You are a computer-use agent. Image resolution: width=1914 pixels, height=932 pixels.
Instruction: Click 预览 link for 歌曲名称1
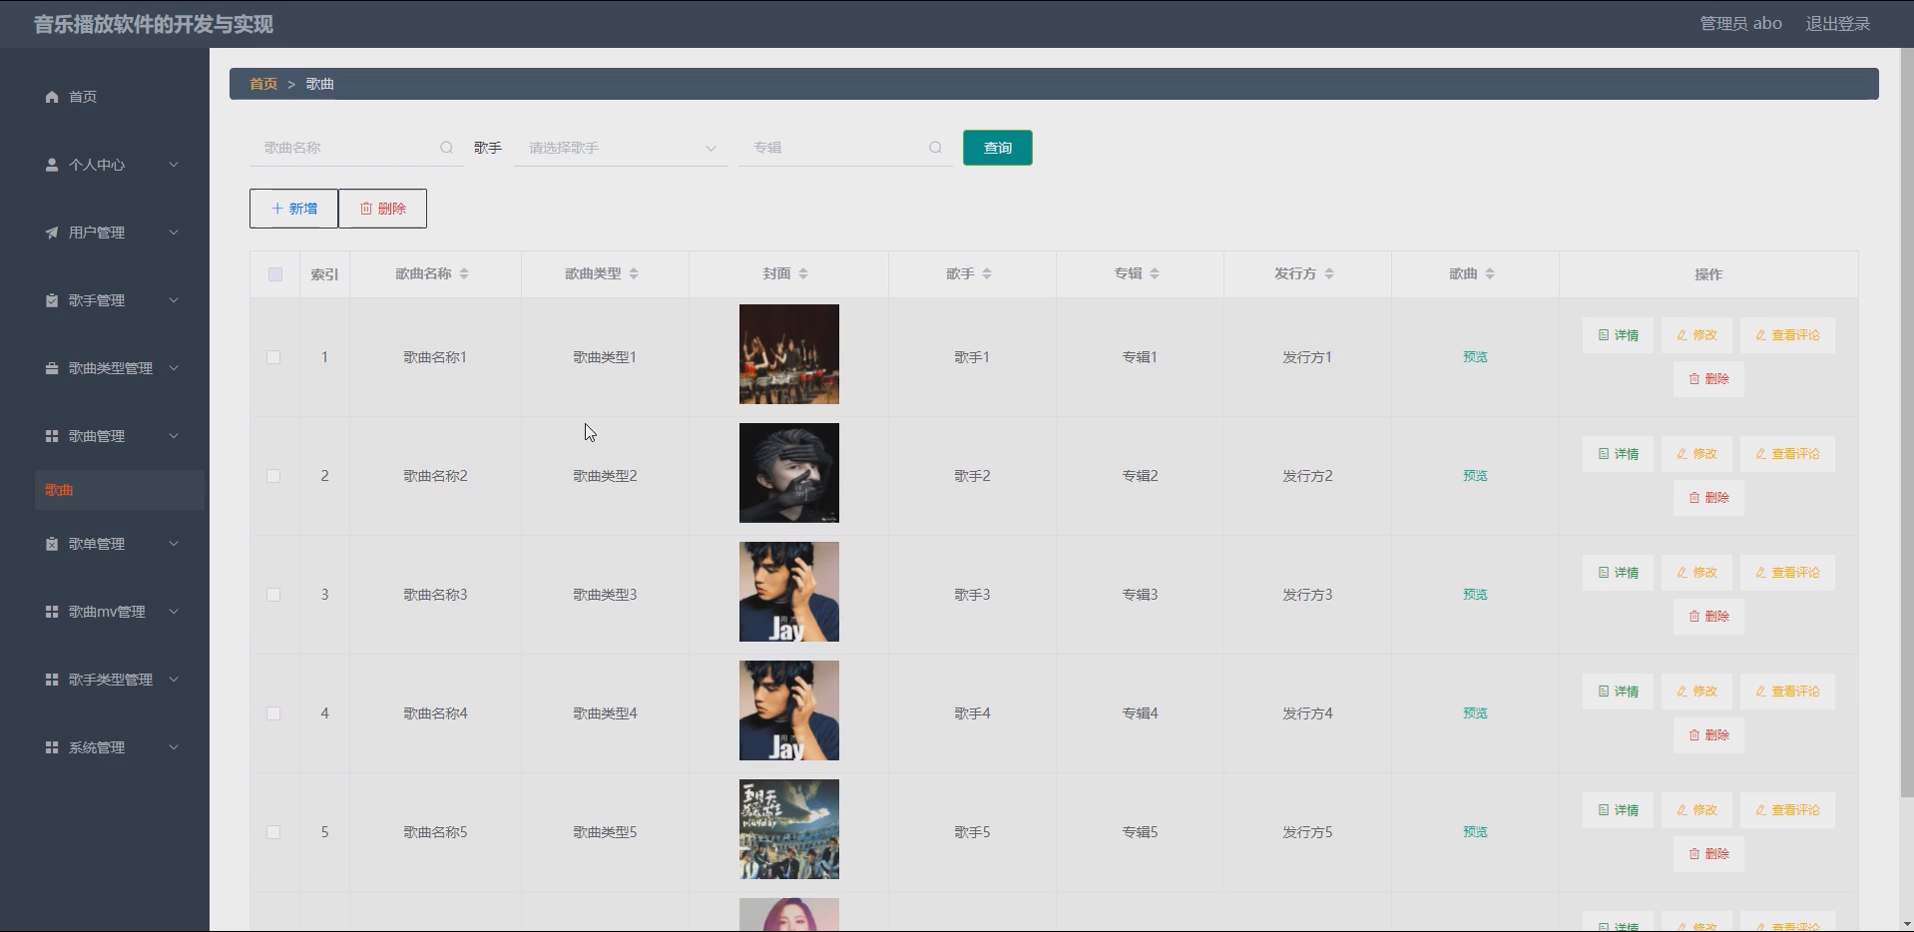1475,357
